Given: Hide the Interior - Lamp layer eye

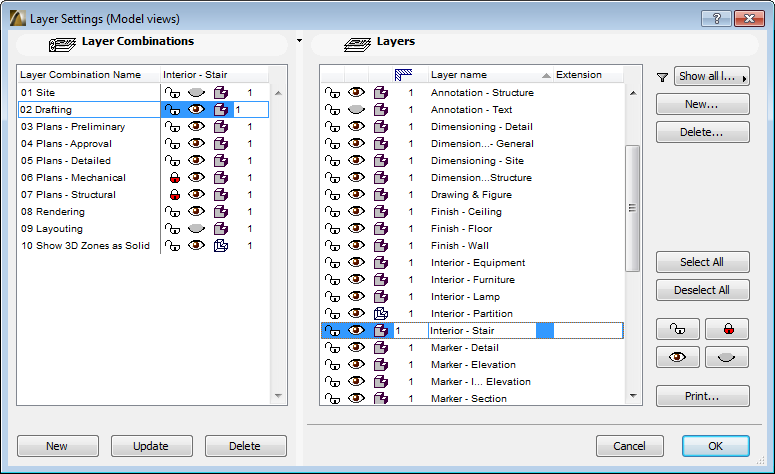Looking at the screenshot, I should 356,297.
